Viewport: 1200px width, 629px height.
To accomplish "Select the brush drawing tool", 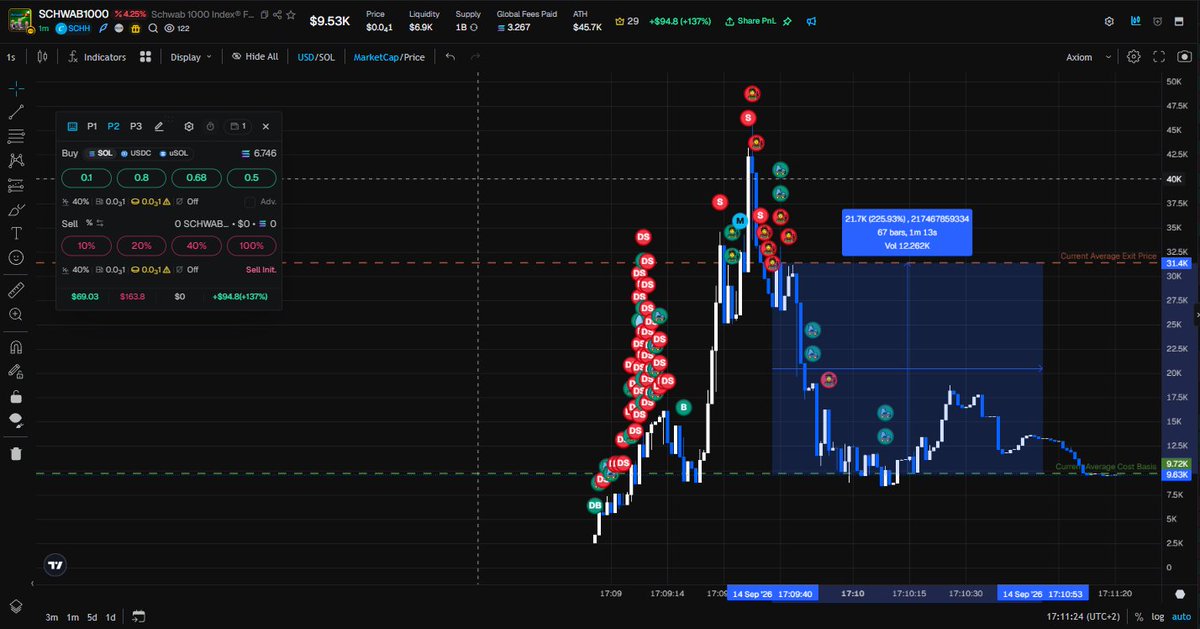I will pyautogui.click(x=16, y=209).
